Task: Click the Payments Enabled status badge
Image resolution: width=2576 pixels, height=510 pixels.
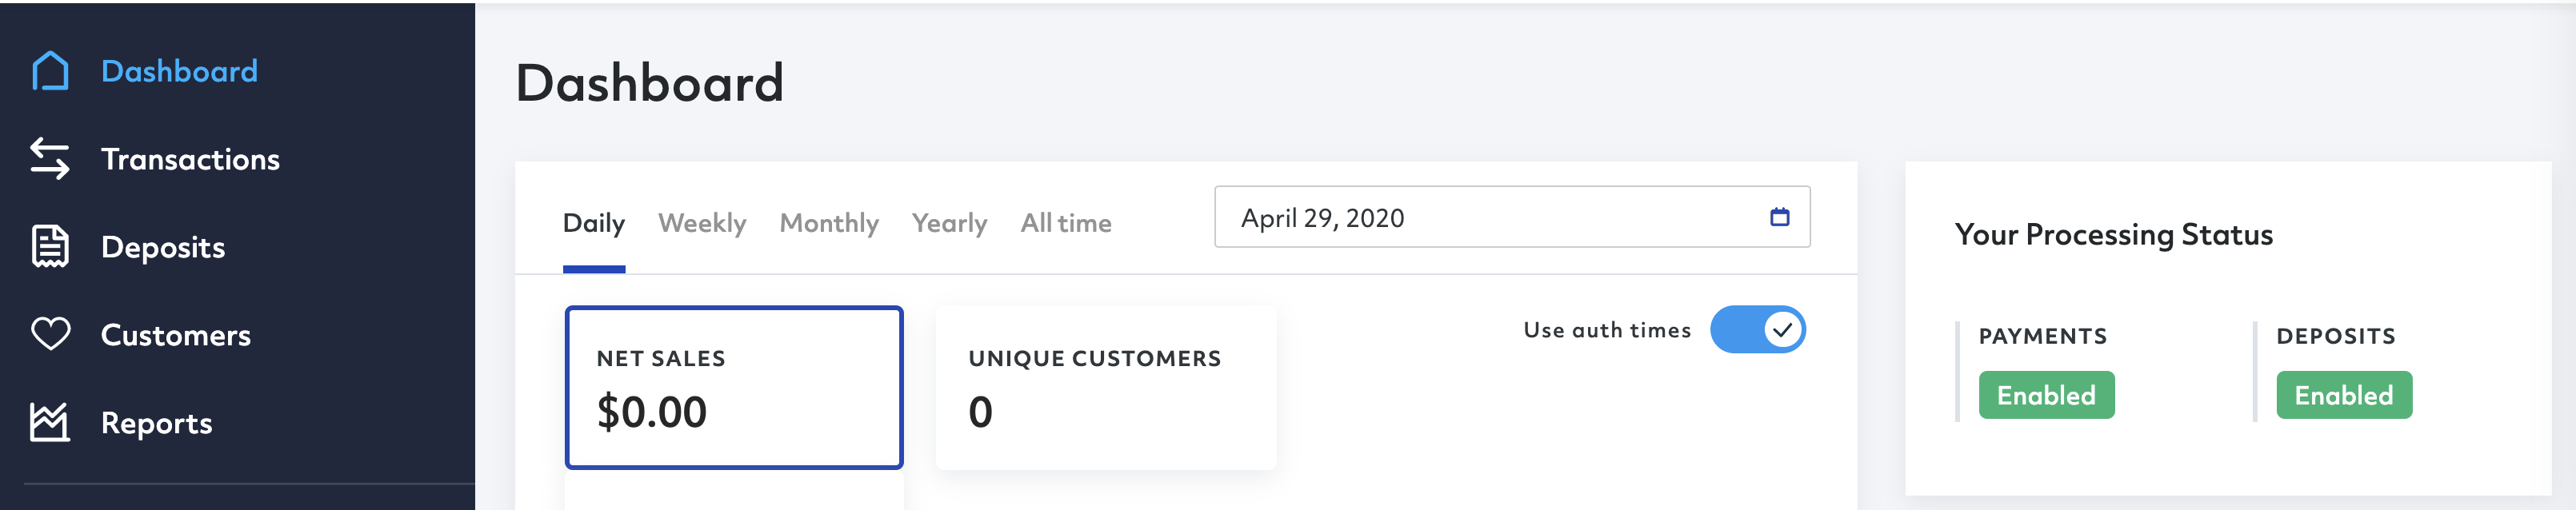Action: pyautogui.click(x=2046, y=395)
